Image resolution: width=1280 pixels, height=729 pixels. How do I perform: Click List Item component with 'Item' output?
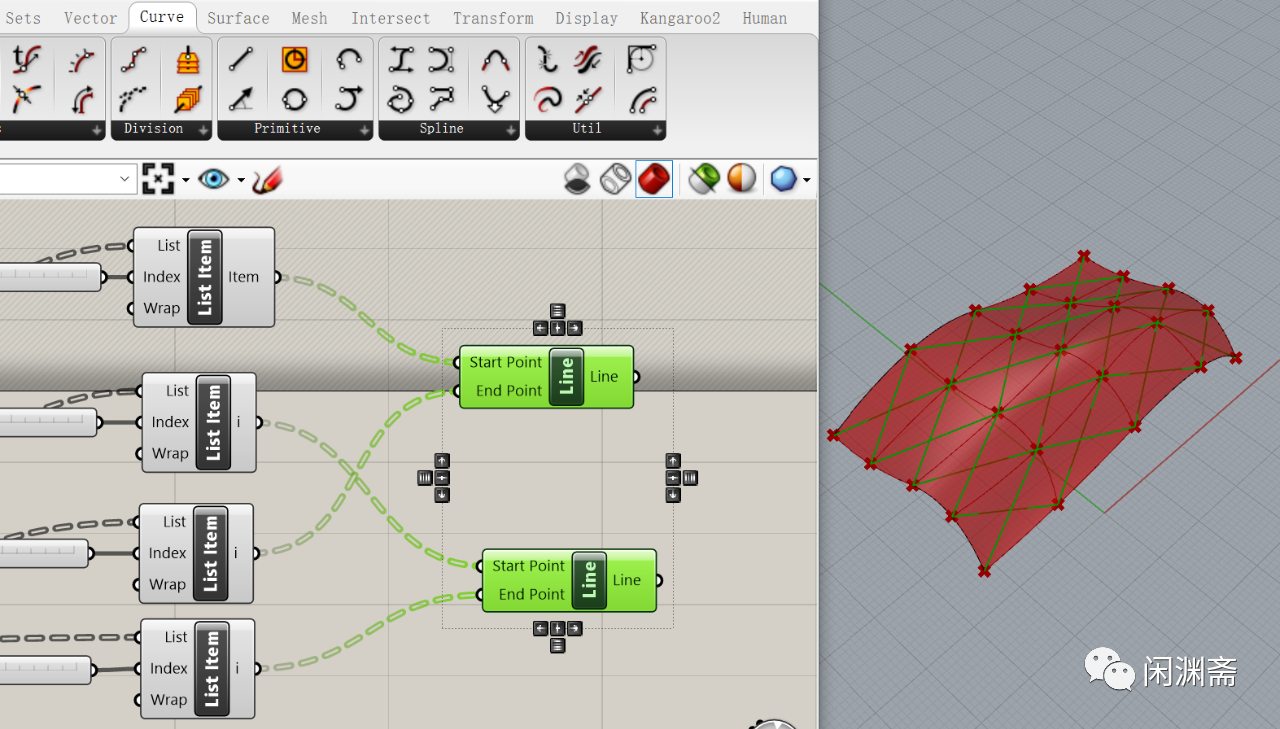click(204, 277)
